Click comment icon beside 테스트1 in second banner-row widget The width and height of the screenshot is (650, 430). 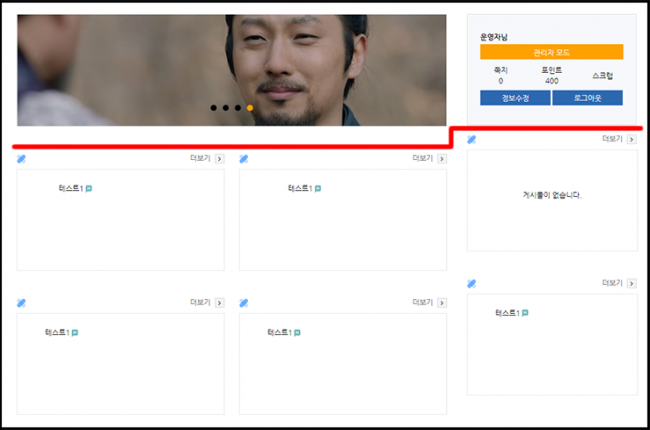pos(318,189)
